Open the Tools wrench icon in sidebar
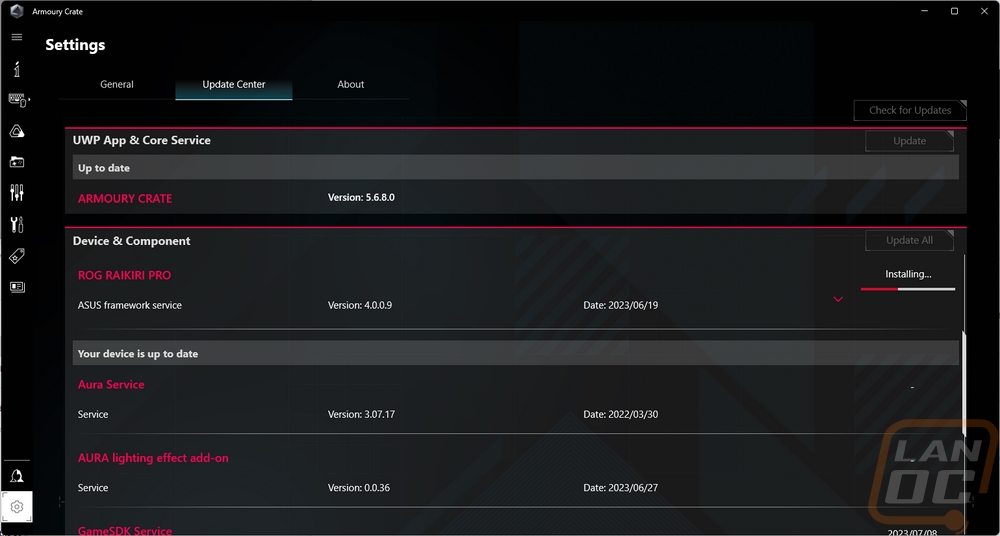Screen dimensions: 1000x536 [17, 224]
